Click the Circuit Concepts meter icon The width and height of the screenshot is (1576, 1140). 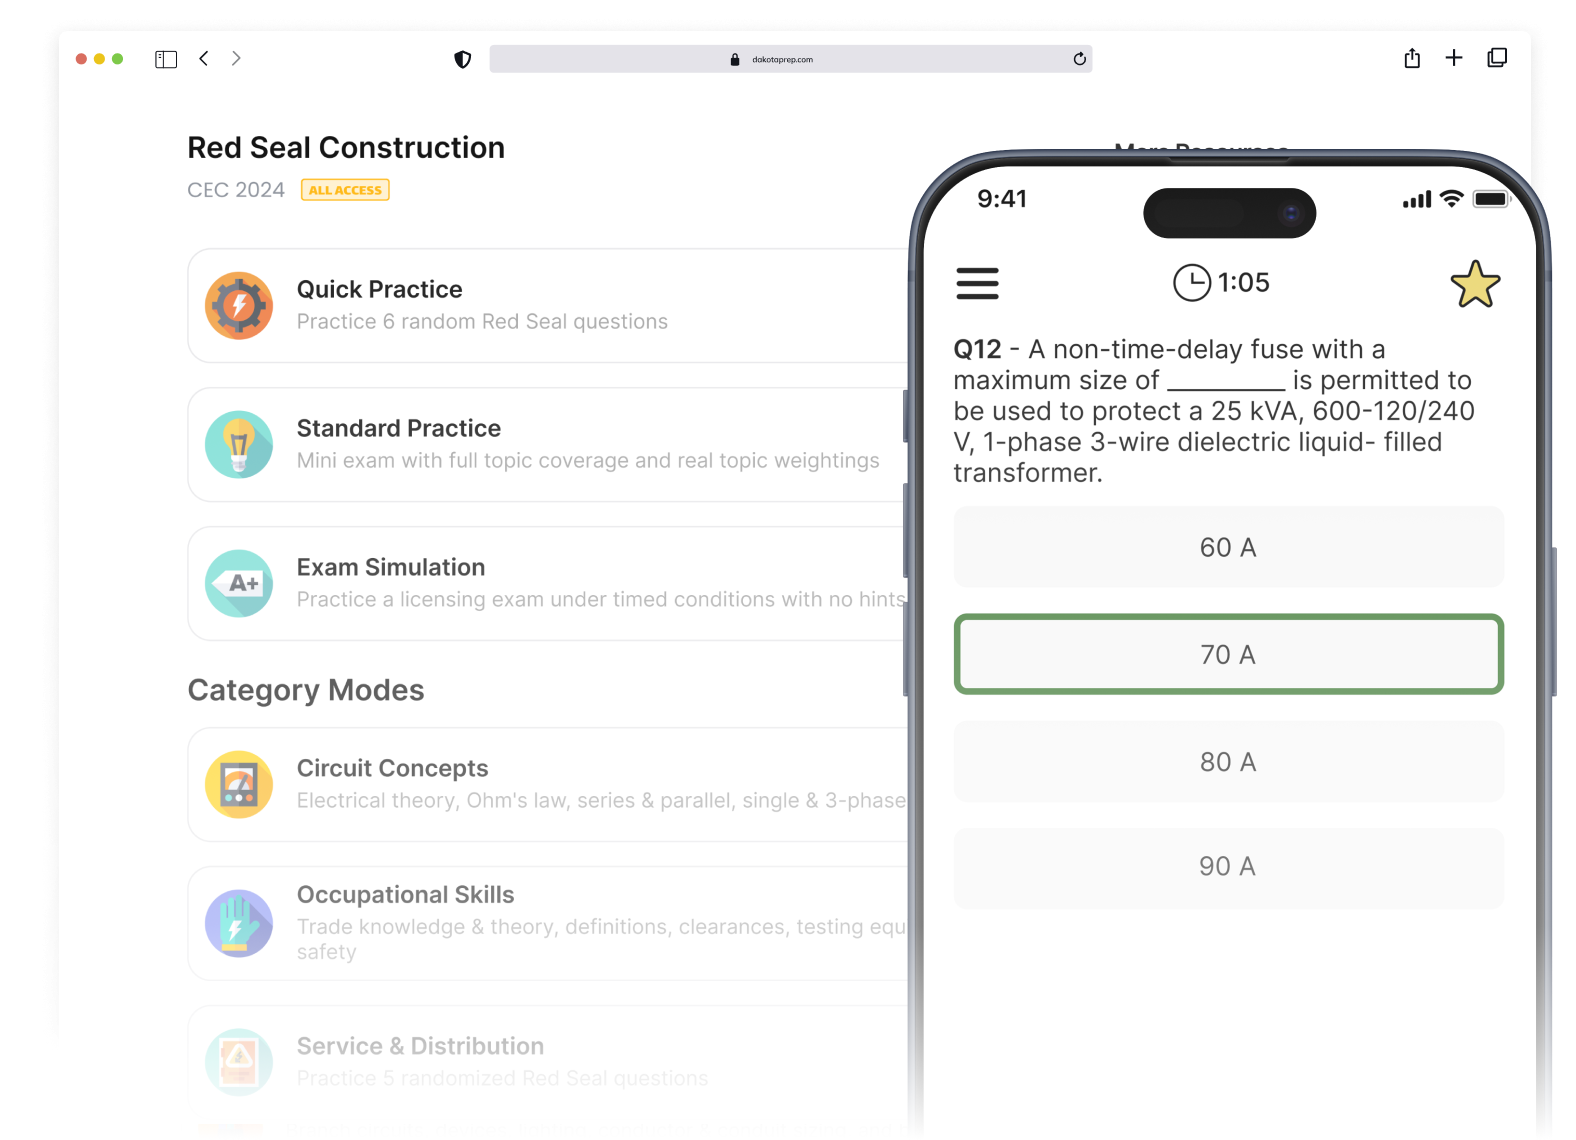tap(239, 785)
